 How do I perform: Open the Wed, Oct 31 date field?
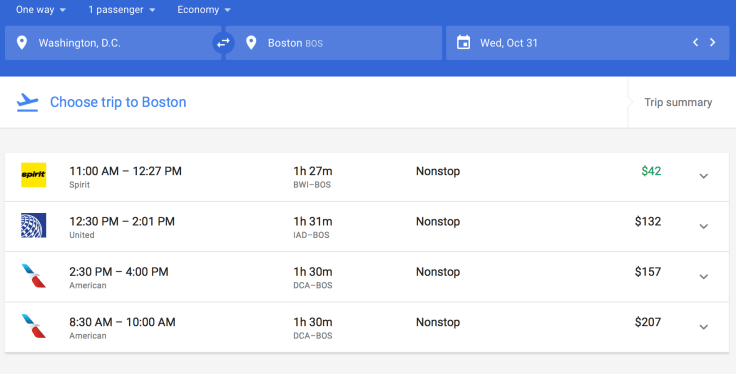coord(587,43)
